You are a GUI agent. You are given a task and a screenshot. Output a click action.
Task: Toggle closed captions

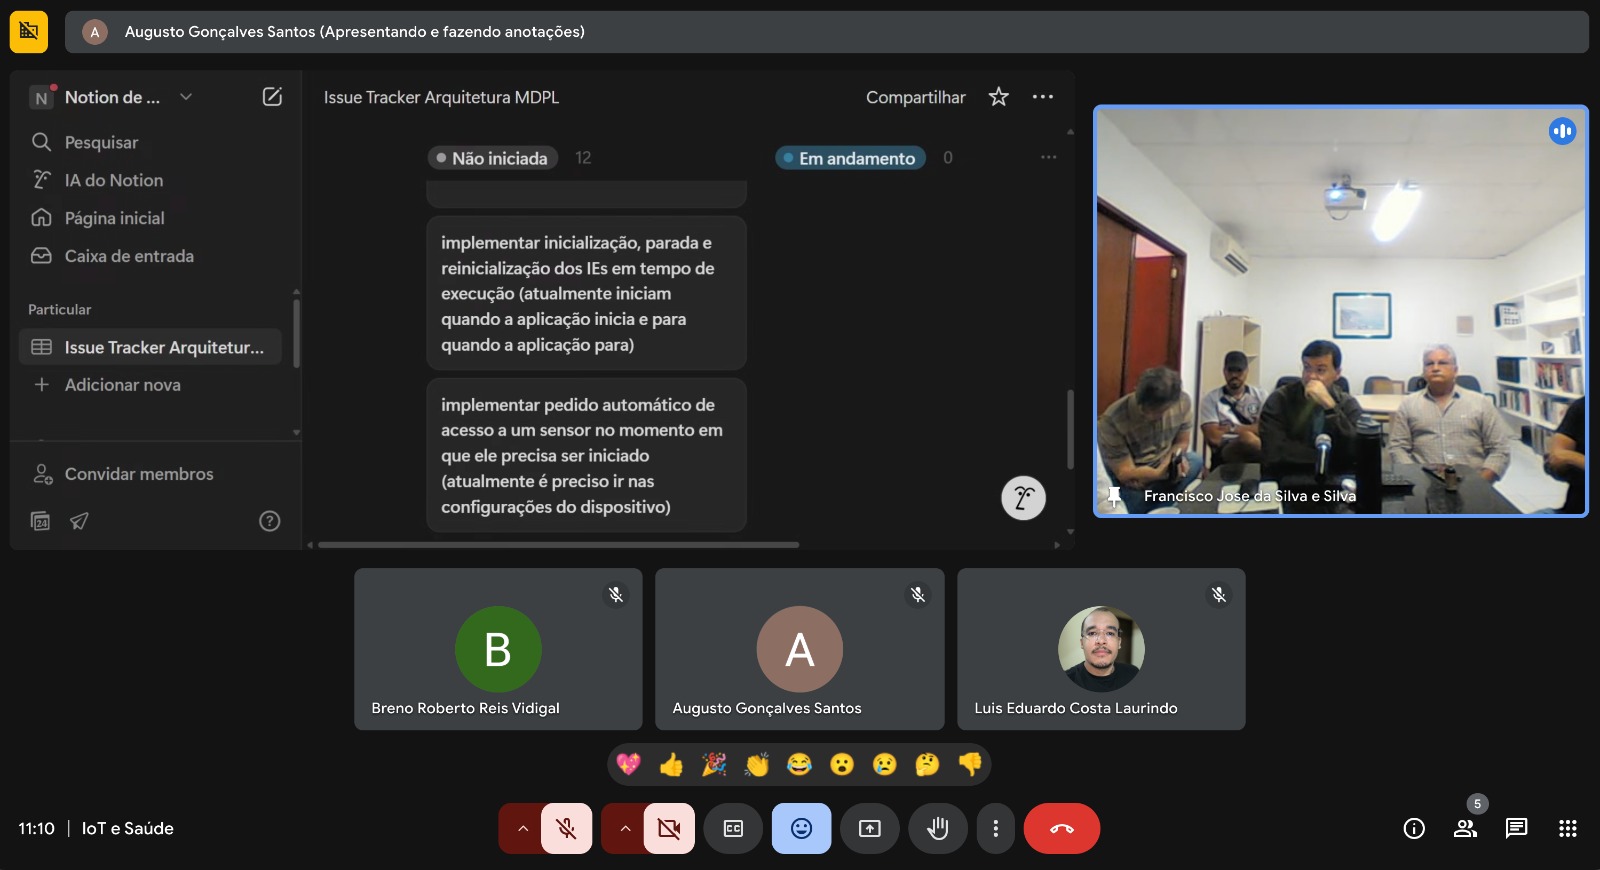[x=733, y=828]
